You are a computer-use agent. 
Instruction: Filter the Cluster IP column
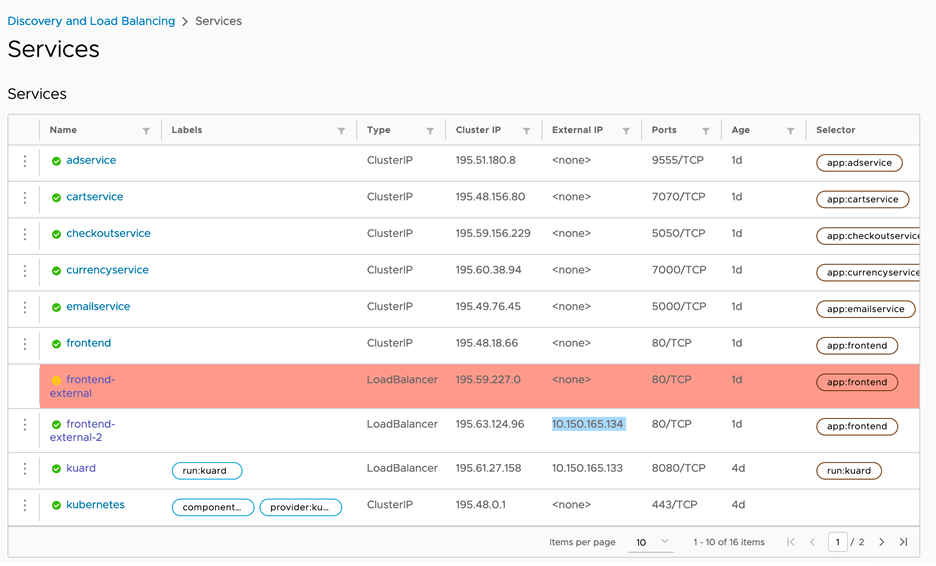coord(526,131)
